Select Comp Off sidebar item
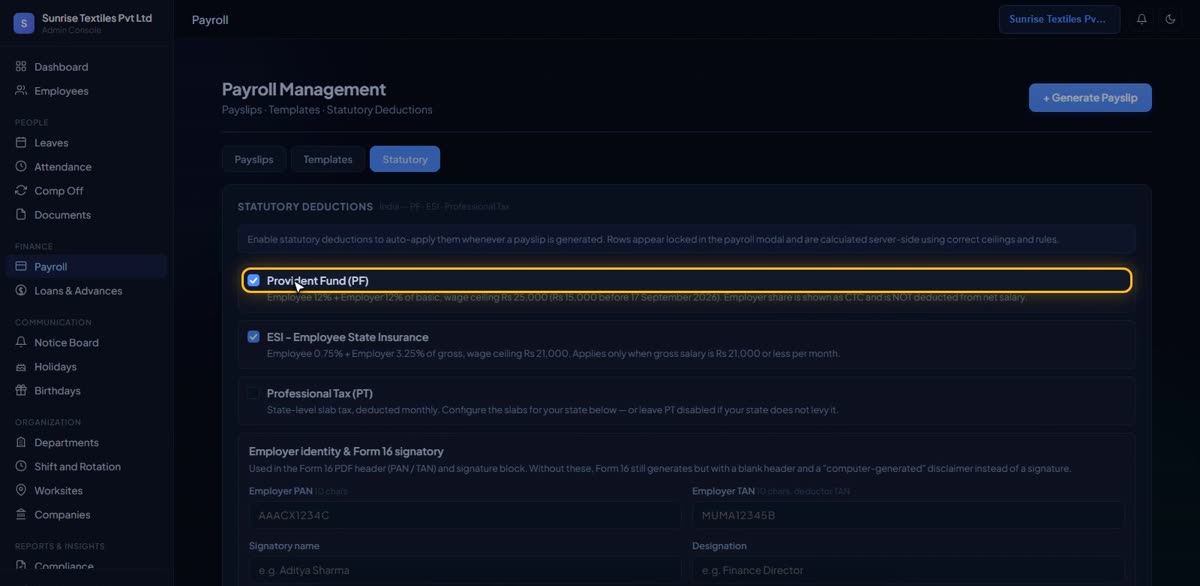Viewport: 1200px width, 586px height. [86, 191]
